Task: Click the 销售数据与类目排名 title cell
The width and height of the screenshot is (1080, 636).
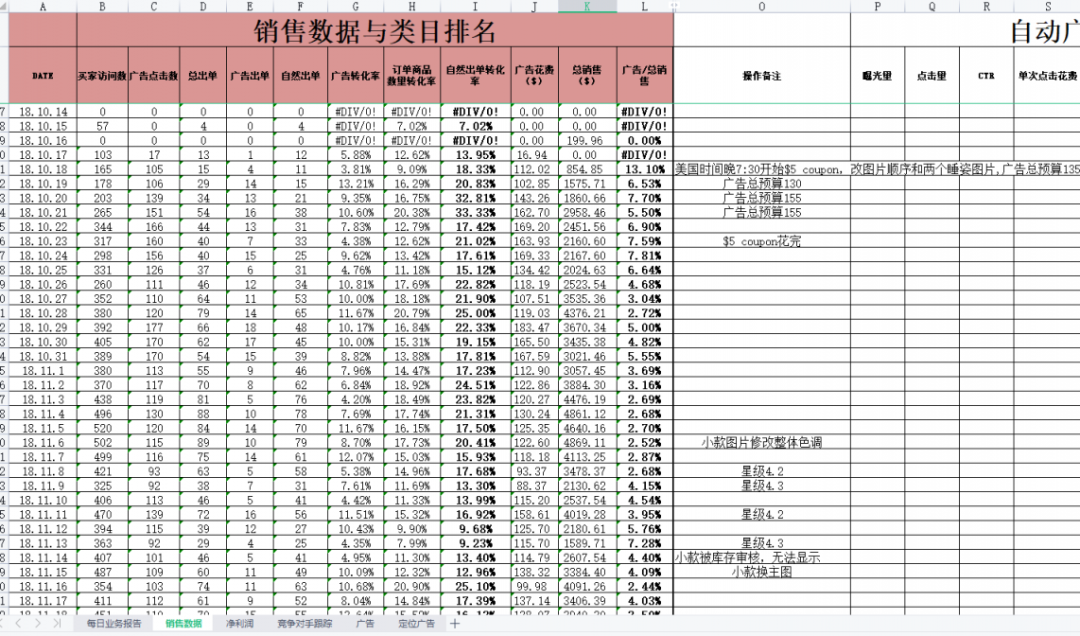Action: click(375, 31)
